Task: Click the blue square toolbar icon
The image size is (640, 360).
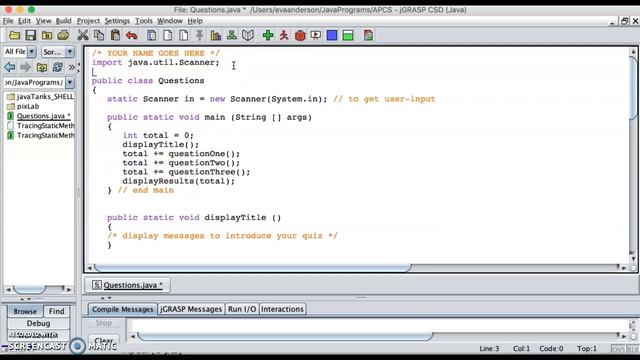Action: coord(332,36)
